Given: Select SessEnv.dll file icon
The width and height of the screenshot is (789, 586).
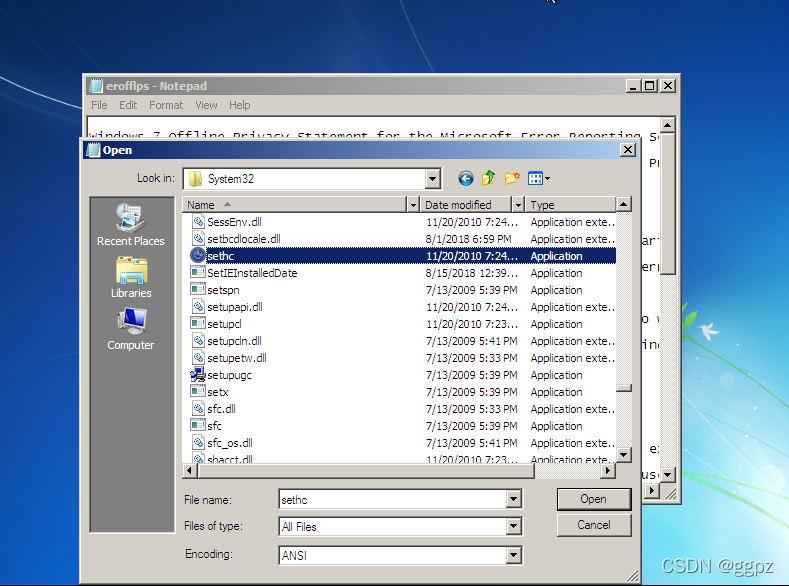Looking at the screenshot, I should tap(198, 222).
